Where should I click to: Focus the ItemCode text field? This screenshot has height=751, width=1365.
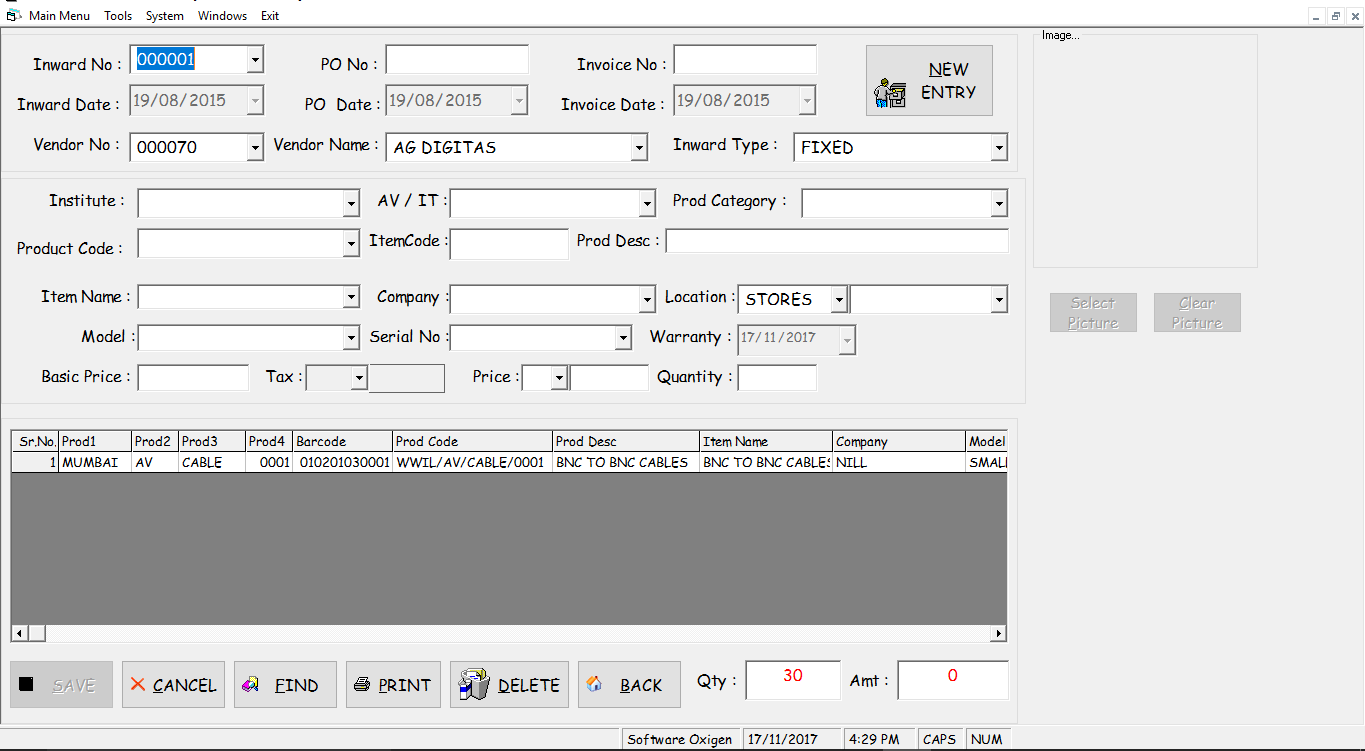point(509,244)
